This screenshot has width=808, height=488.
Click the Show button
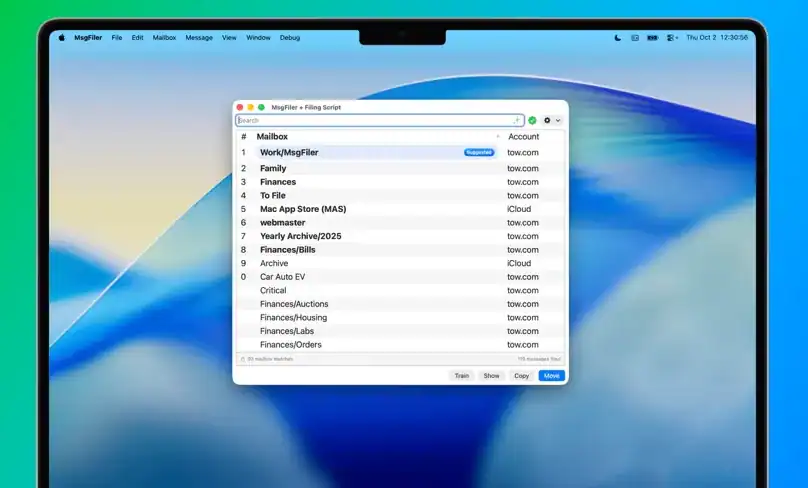coord(491,376)
